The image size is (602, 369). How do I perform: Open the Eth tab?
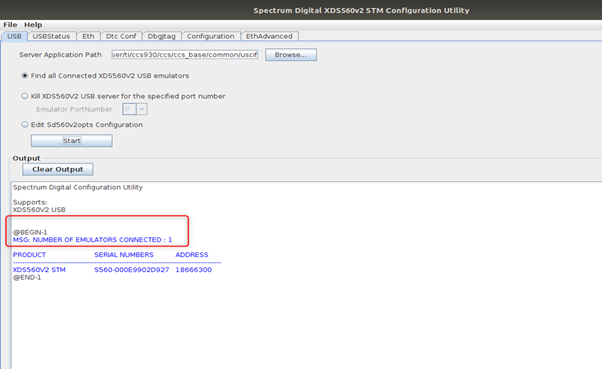[88, 36]
